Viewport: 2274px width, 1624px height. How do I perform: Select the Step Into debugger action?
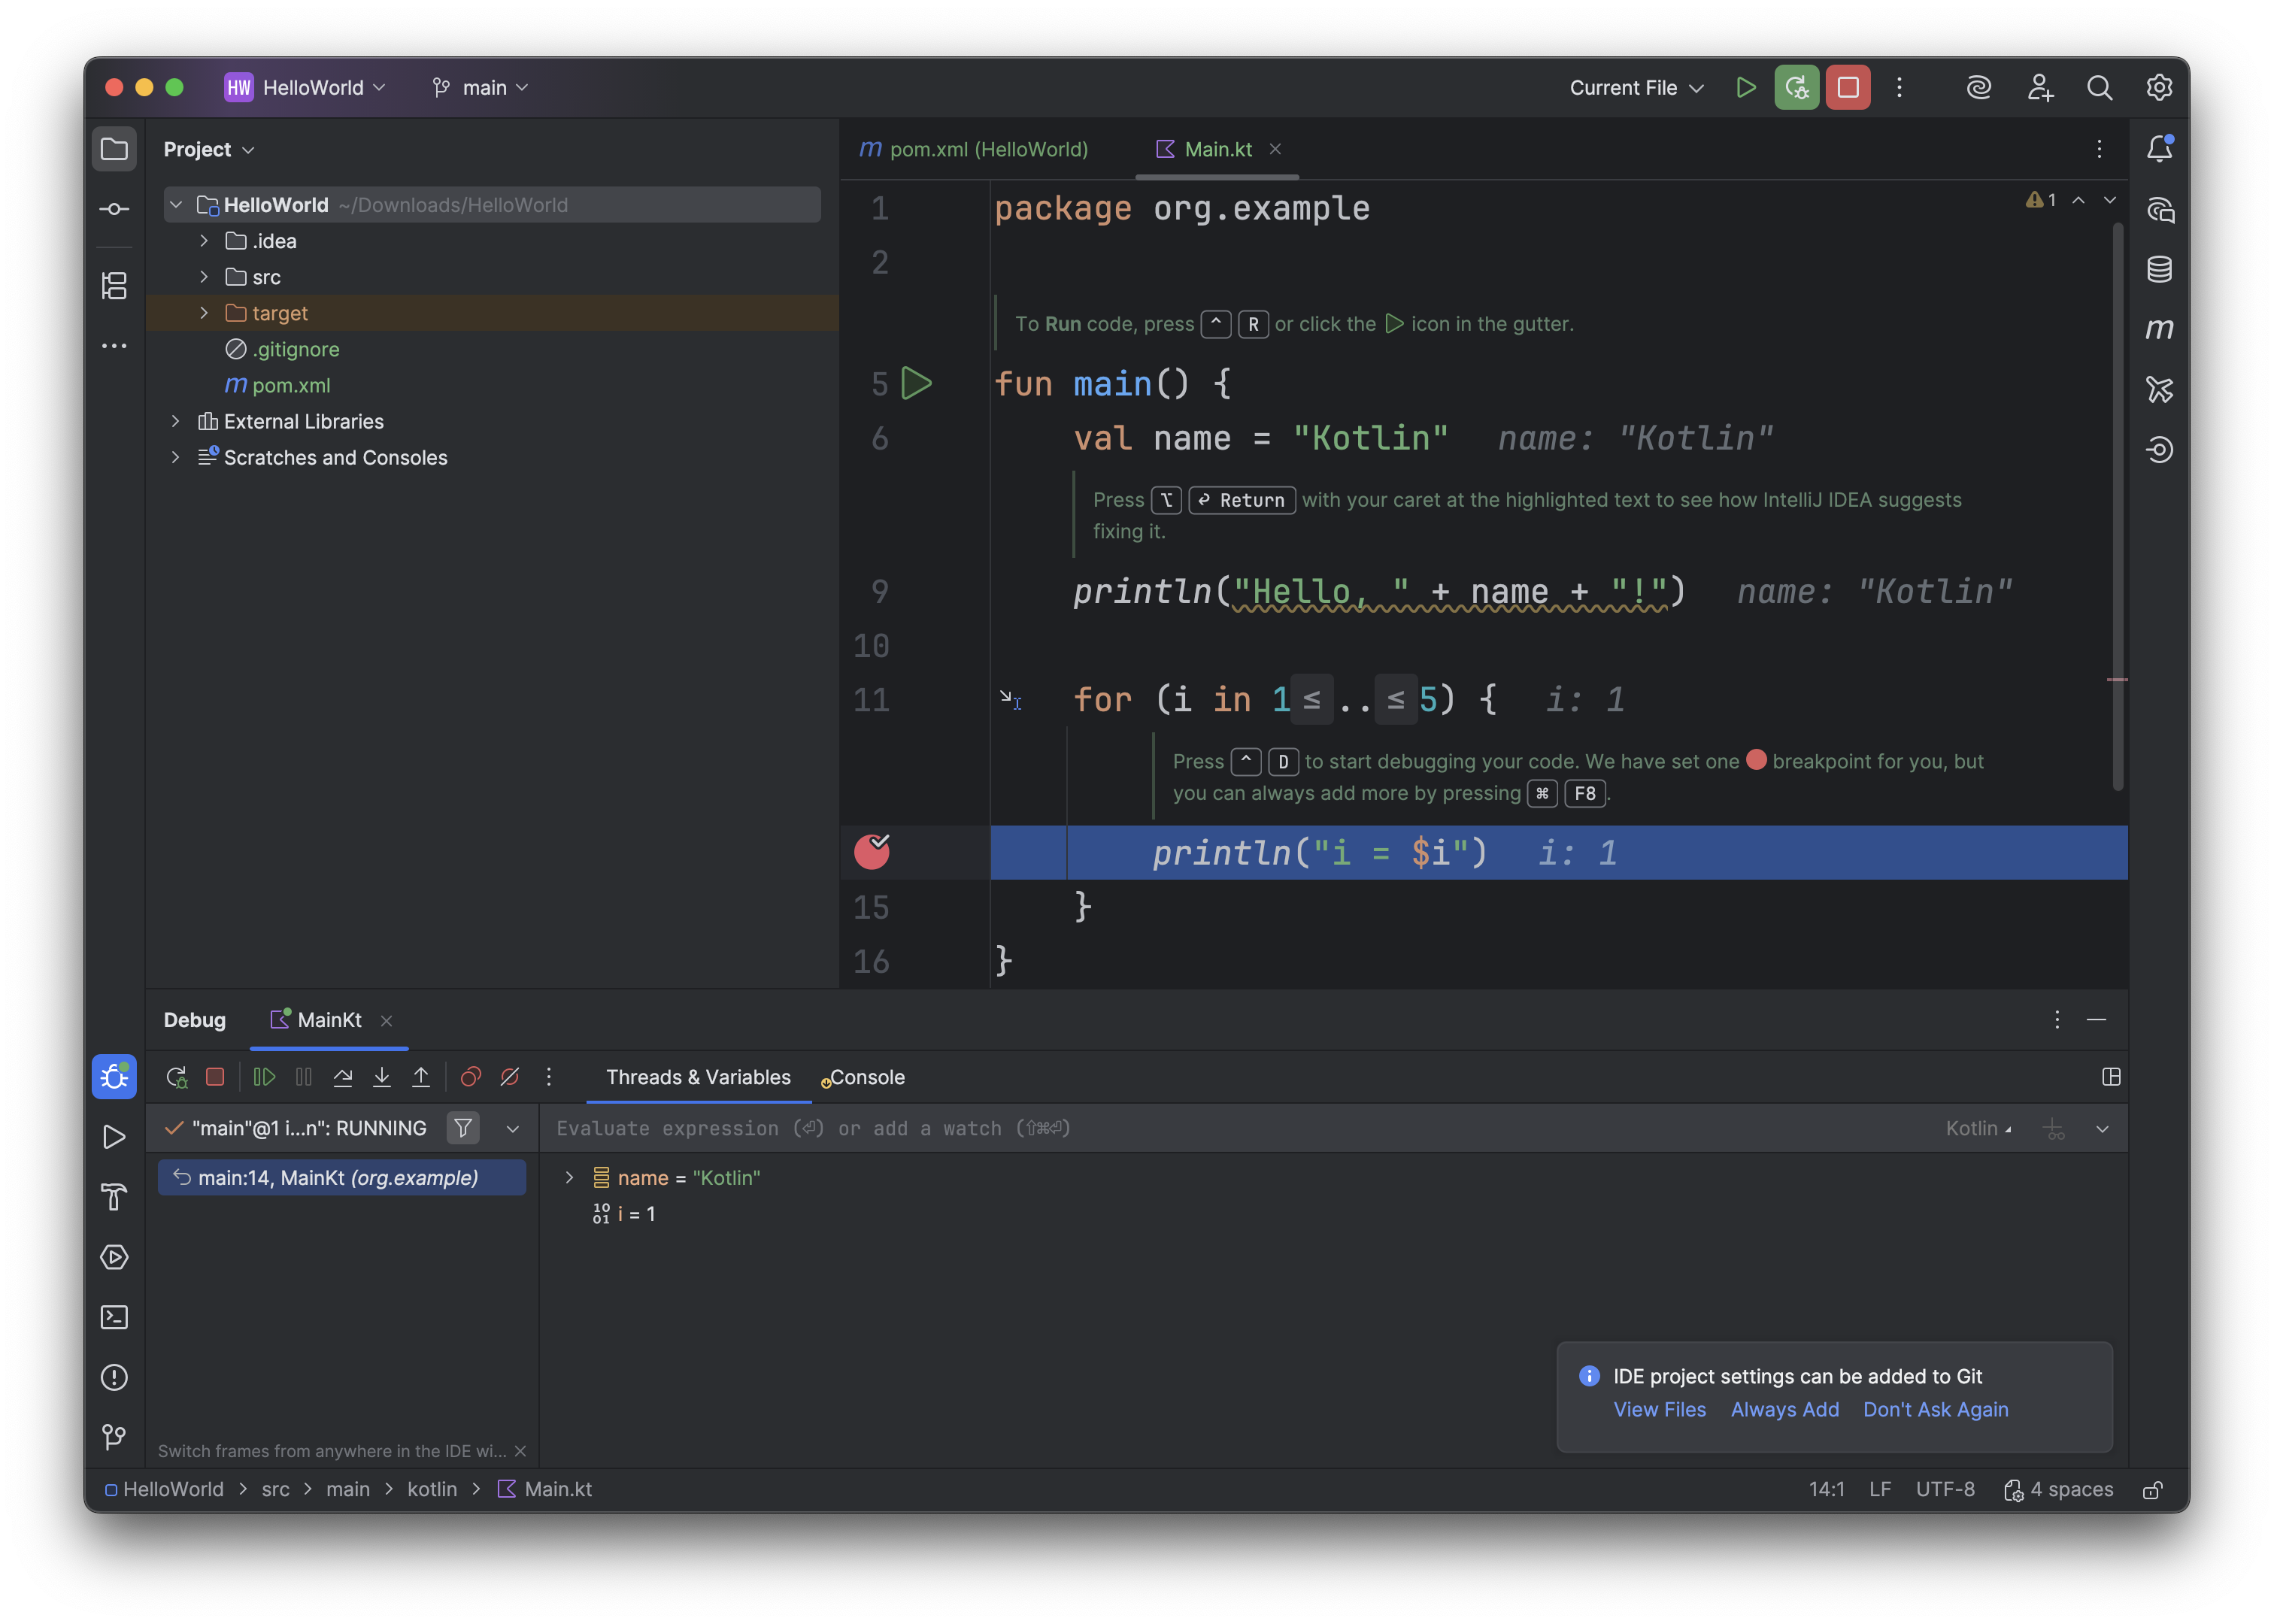pyautogui.click(x=381, y=1077)
